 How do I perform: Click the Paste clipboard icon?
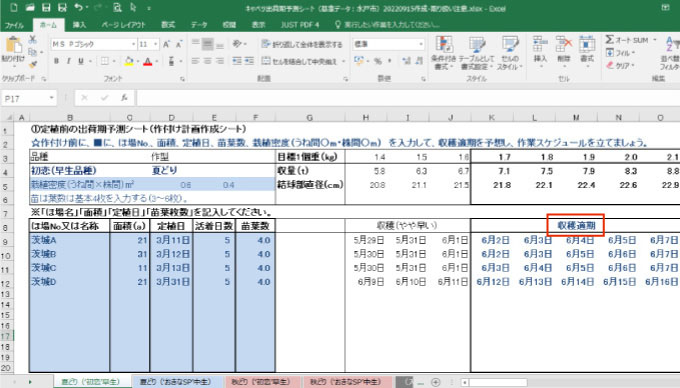13,45
